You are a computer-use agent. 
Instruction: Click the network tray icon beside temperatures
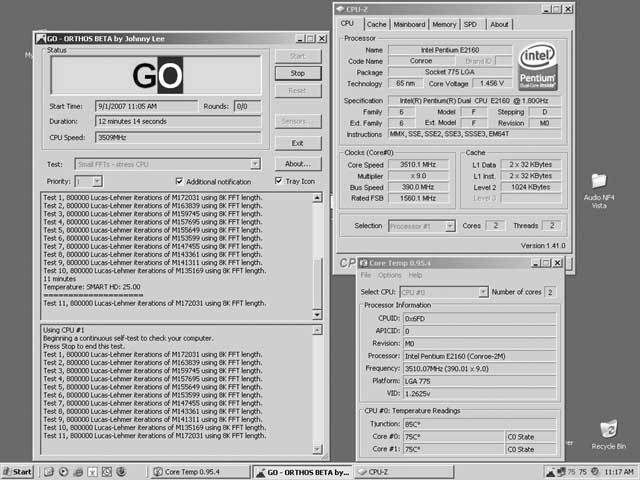point(562,472)
